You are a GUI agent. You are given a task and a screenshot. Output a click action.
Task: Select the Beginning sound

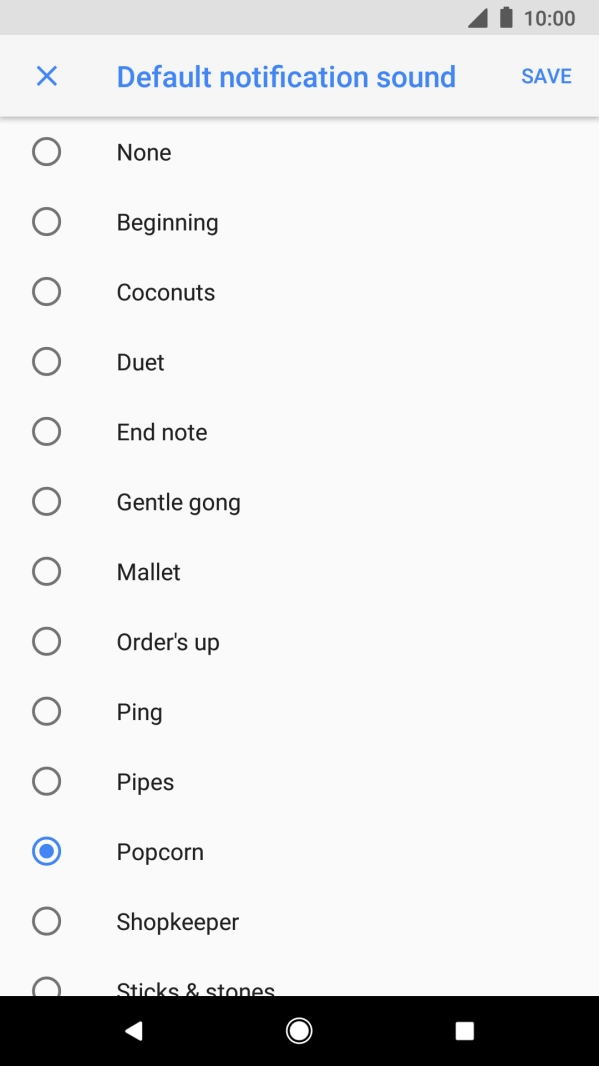(46, 222)
